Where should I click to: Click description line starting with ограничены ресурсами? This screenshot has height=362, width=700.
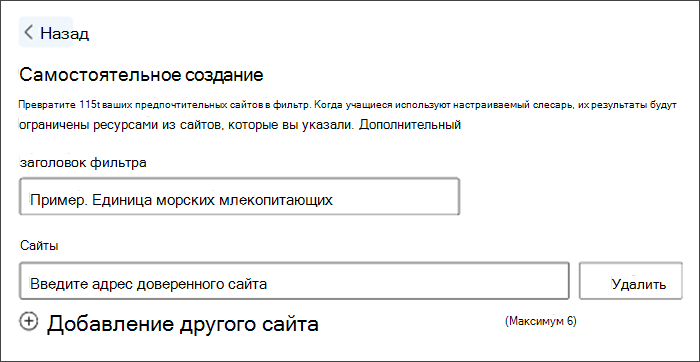click(x=240, y=125)
